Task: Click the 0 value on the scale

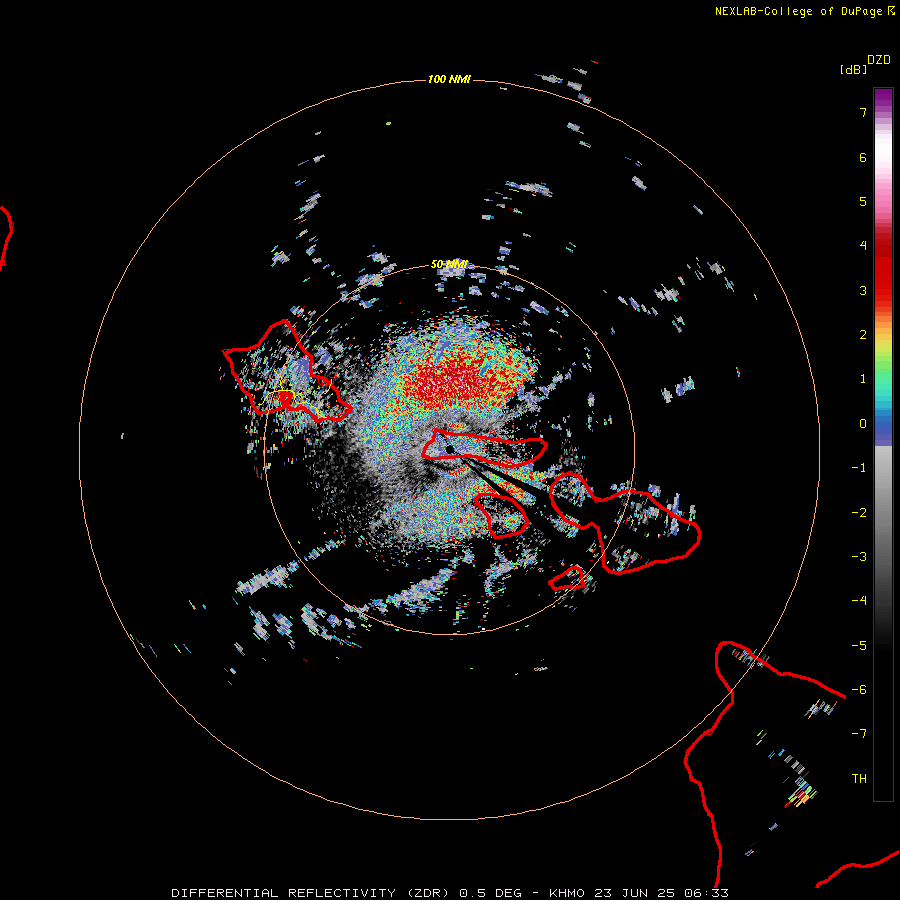Action: tap(863, 424)
